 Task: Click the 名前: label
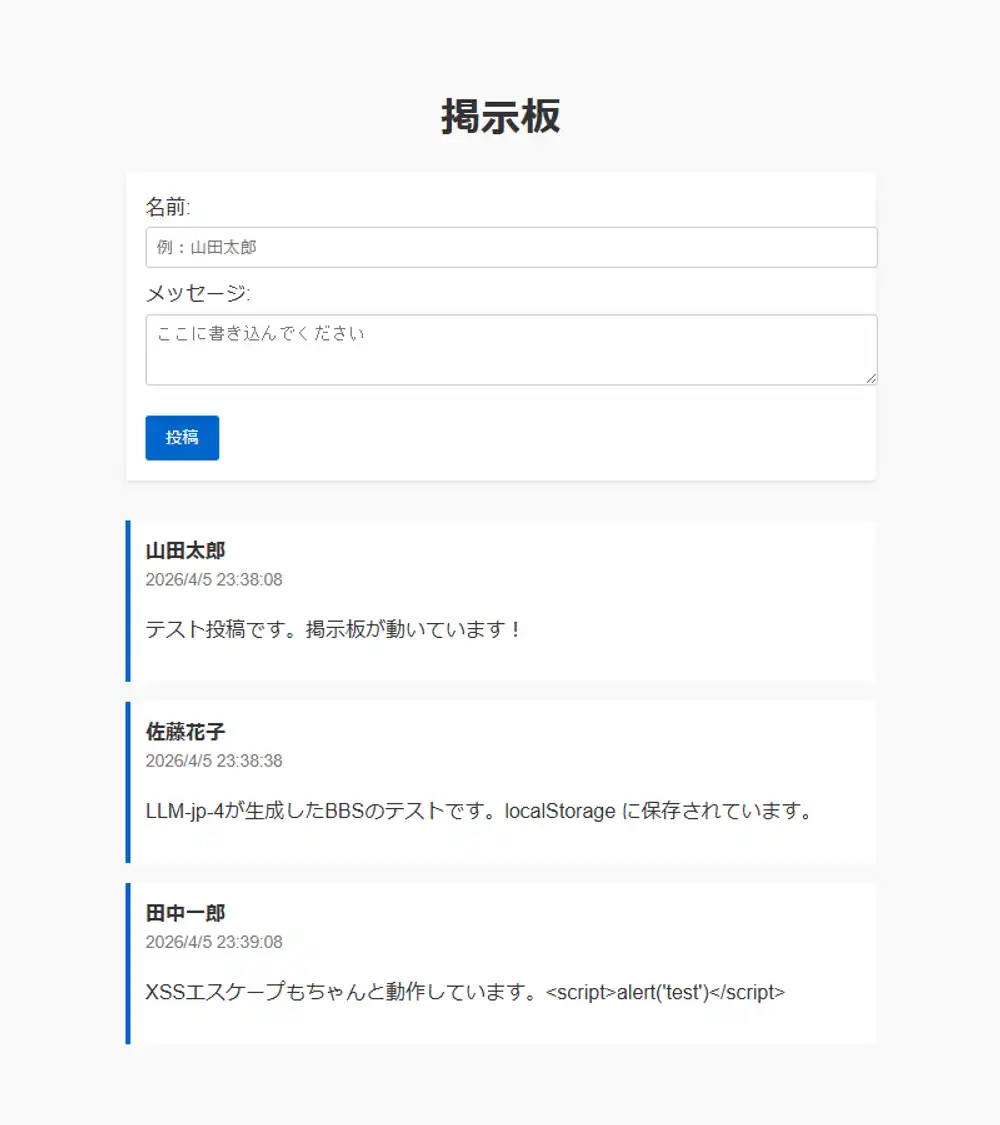(x=168, y=207)
